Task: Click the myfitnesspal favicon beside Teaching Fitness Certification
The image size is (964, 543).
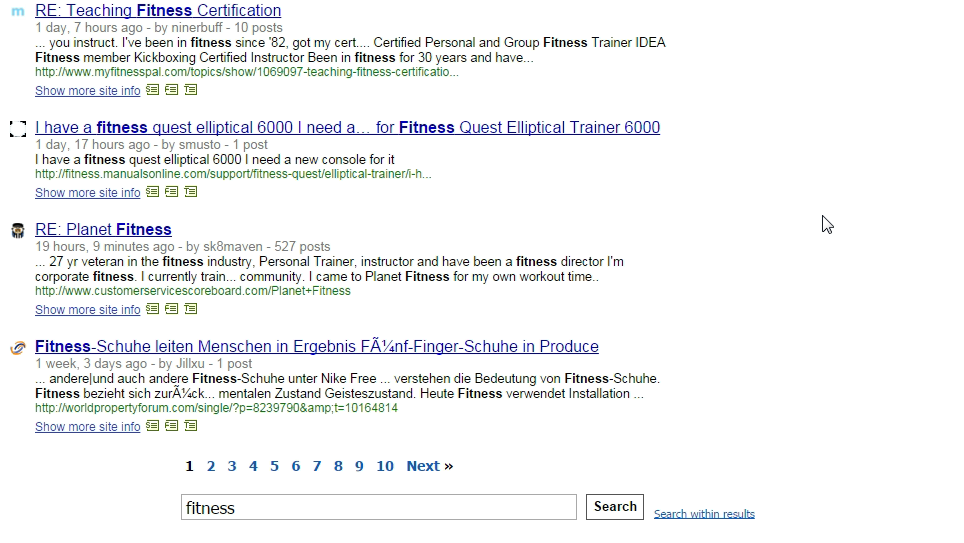Action: coord(18,11)
